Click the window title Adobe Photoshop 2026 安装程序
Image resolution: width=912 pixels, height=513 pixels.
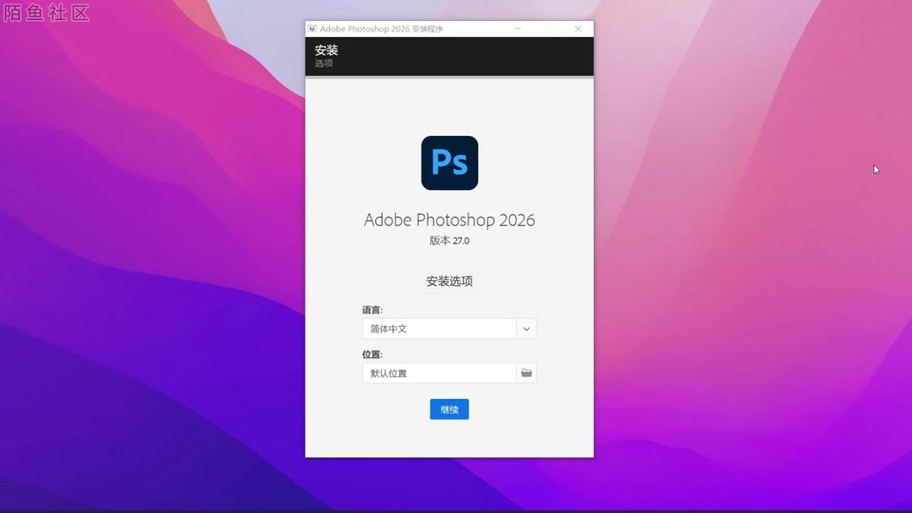click(381, 29)
